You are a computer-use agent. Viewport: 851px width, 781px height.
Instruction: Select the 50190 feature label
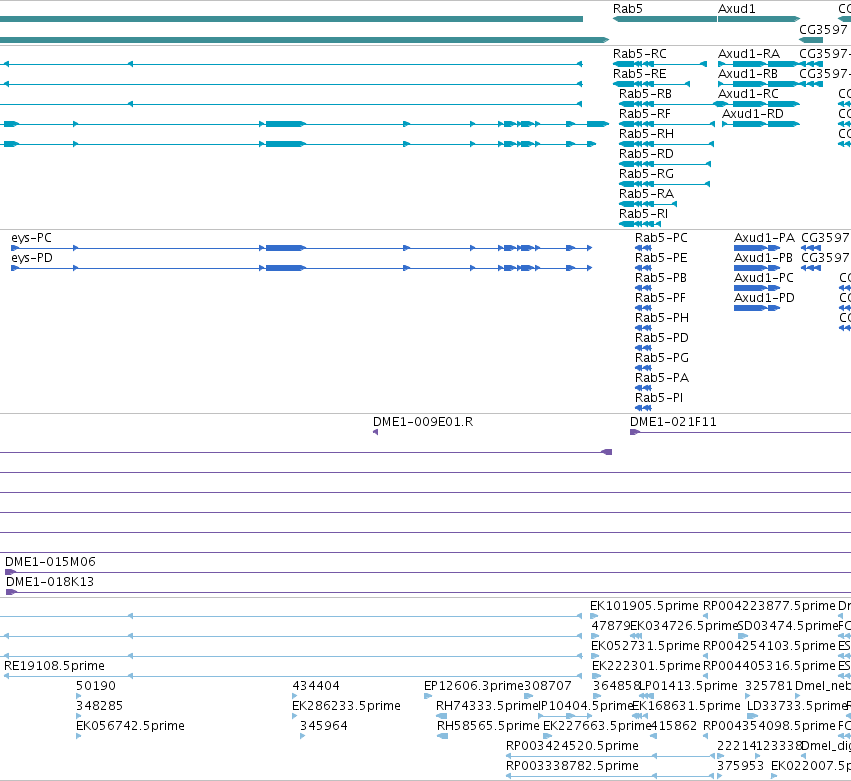(x=96, y=686)
